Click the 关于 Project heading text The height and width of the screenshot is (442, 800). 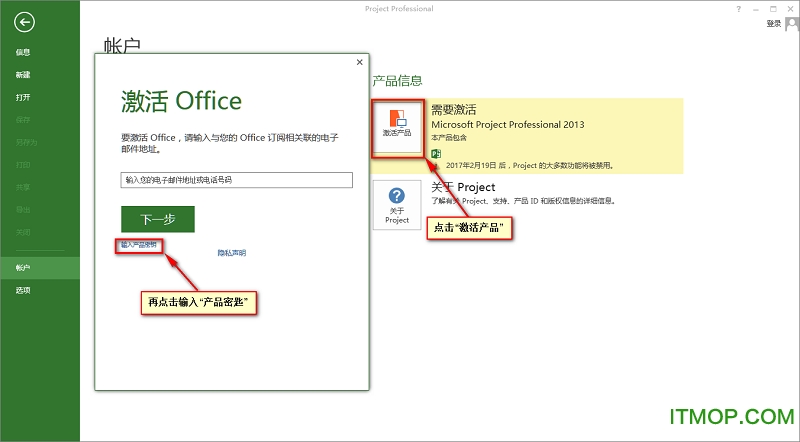click(463, 187)
